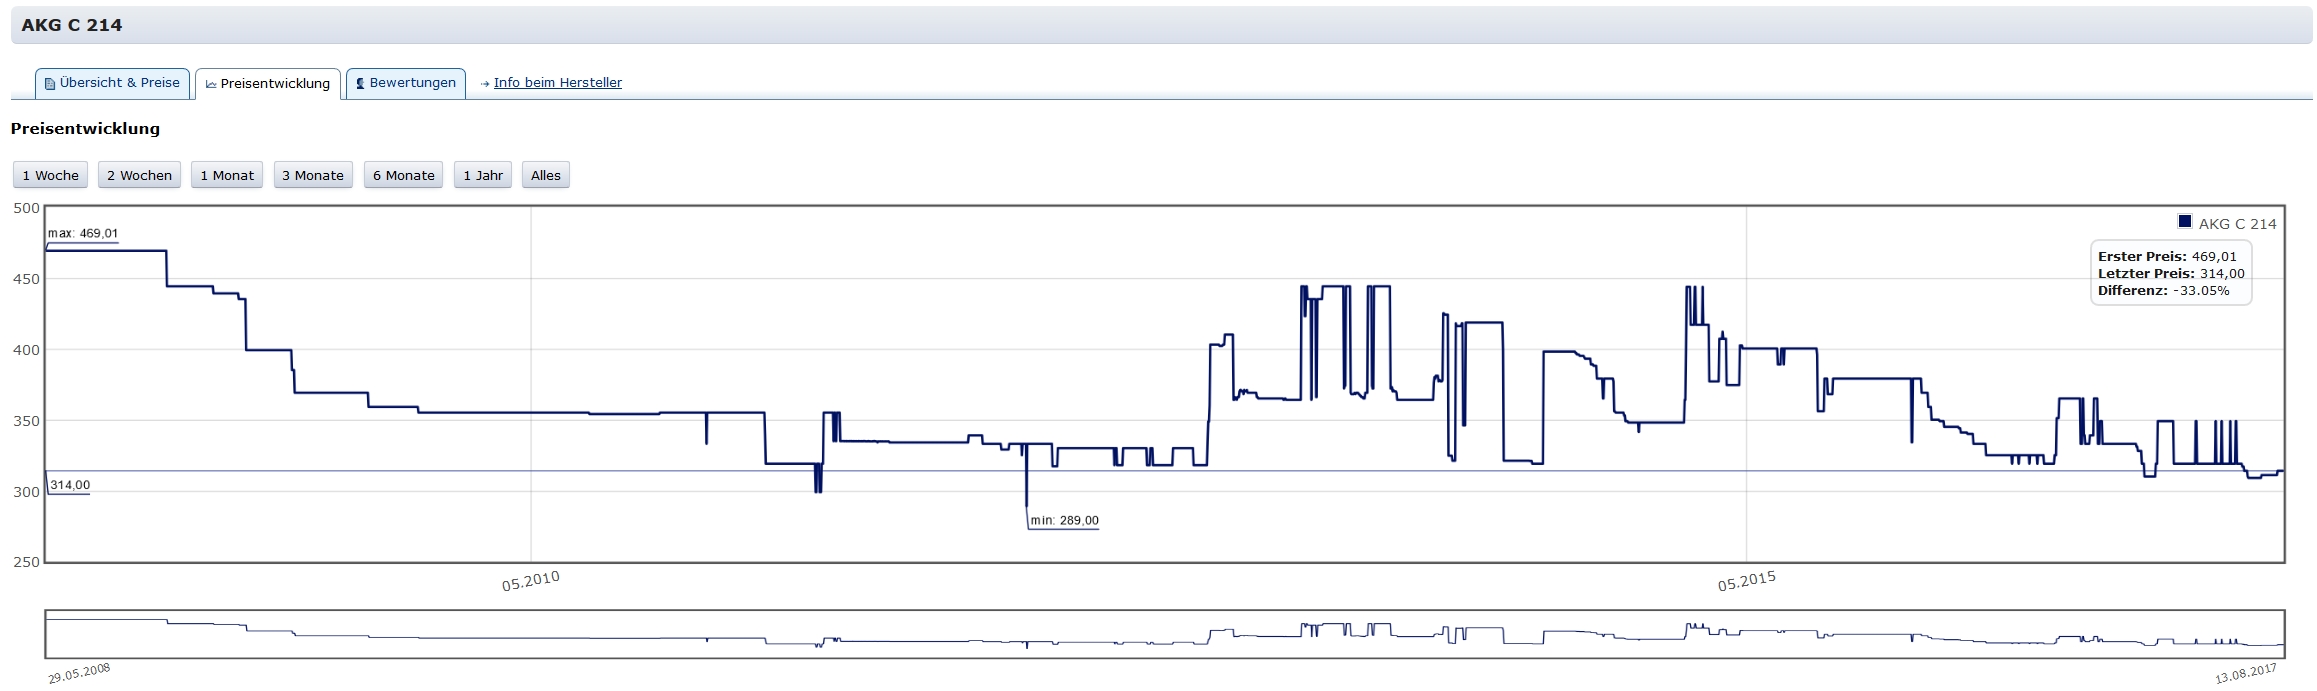
Task: Pick the 6 Monate range button
Action: (403, 175)
